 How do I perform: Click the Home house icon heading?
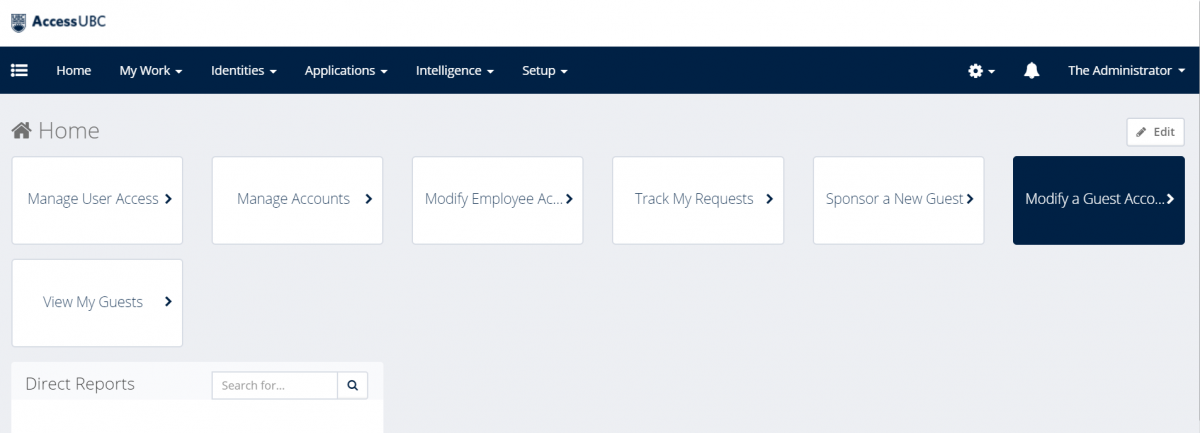point(21,131)
